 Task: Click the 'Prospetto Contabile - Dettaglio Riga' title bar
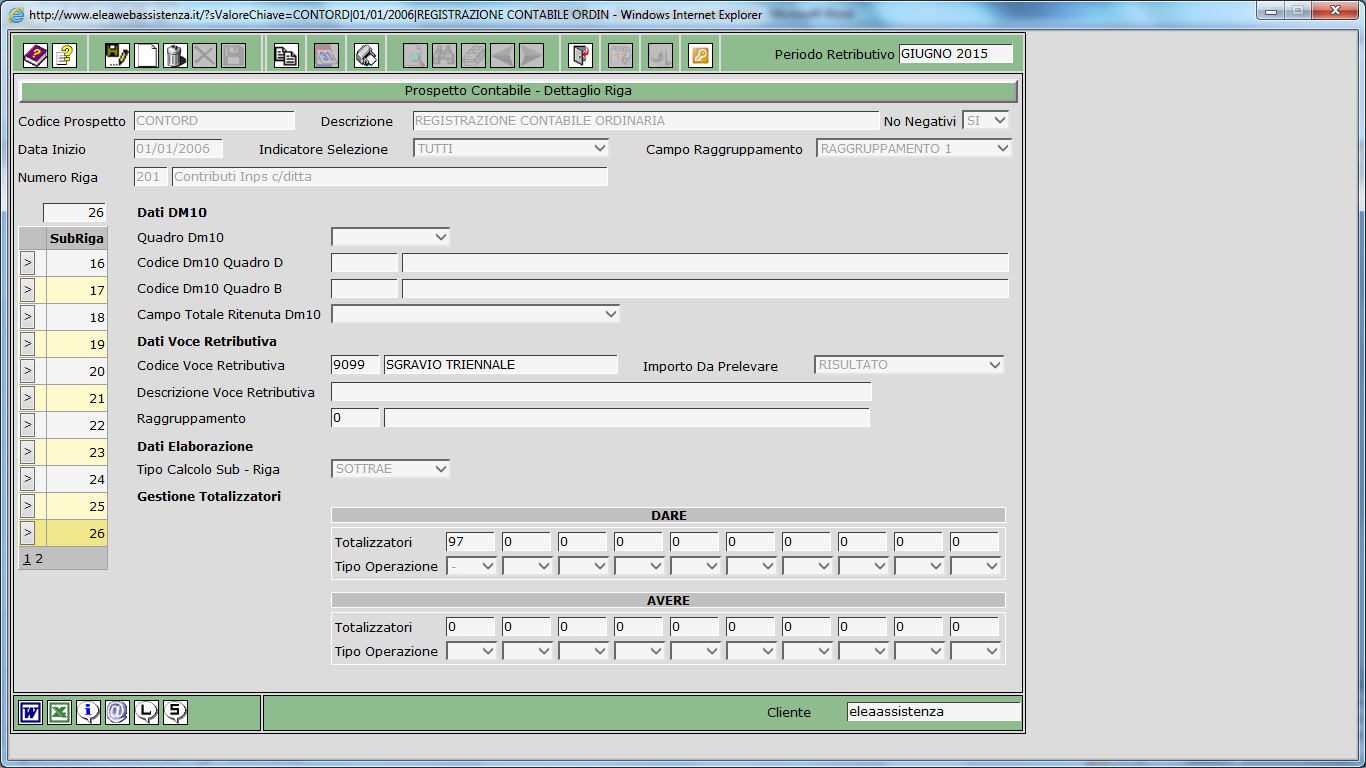[518, 91]
